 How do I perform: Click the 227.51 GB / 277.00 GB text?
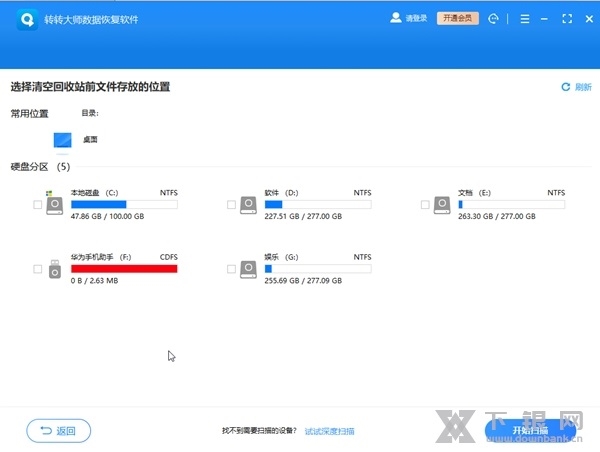click(303, 216)
